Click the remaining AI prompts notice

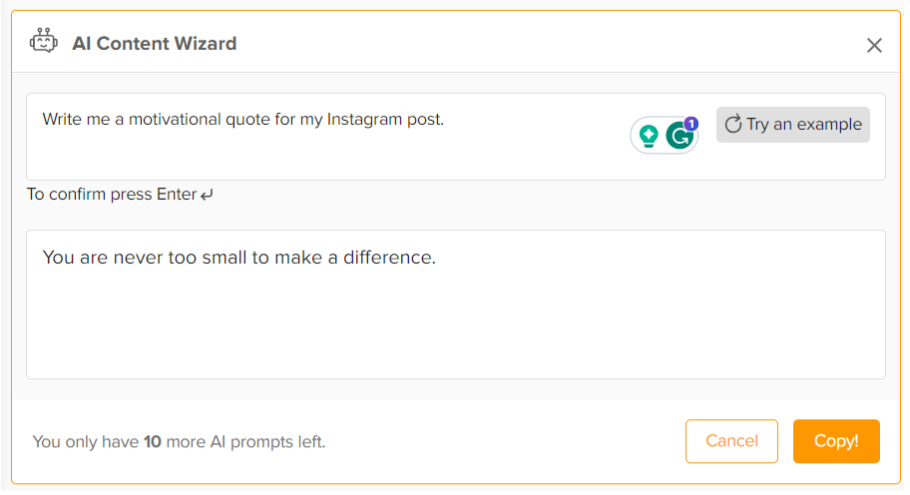(179, 441)
